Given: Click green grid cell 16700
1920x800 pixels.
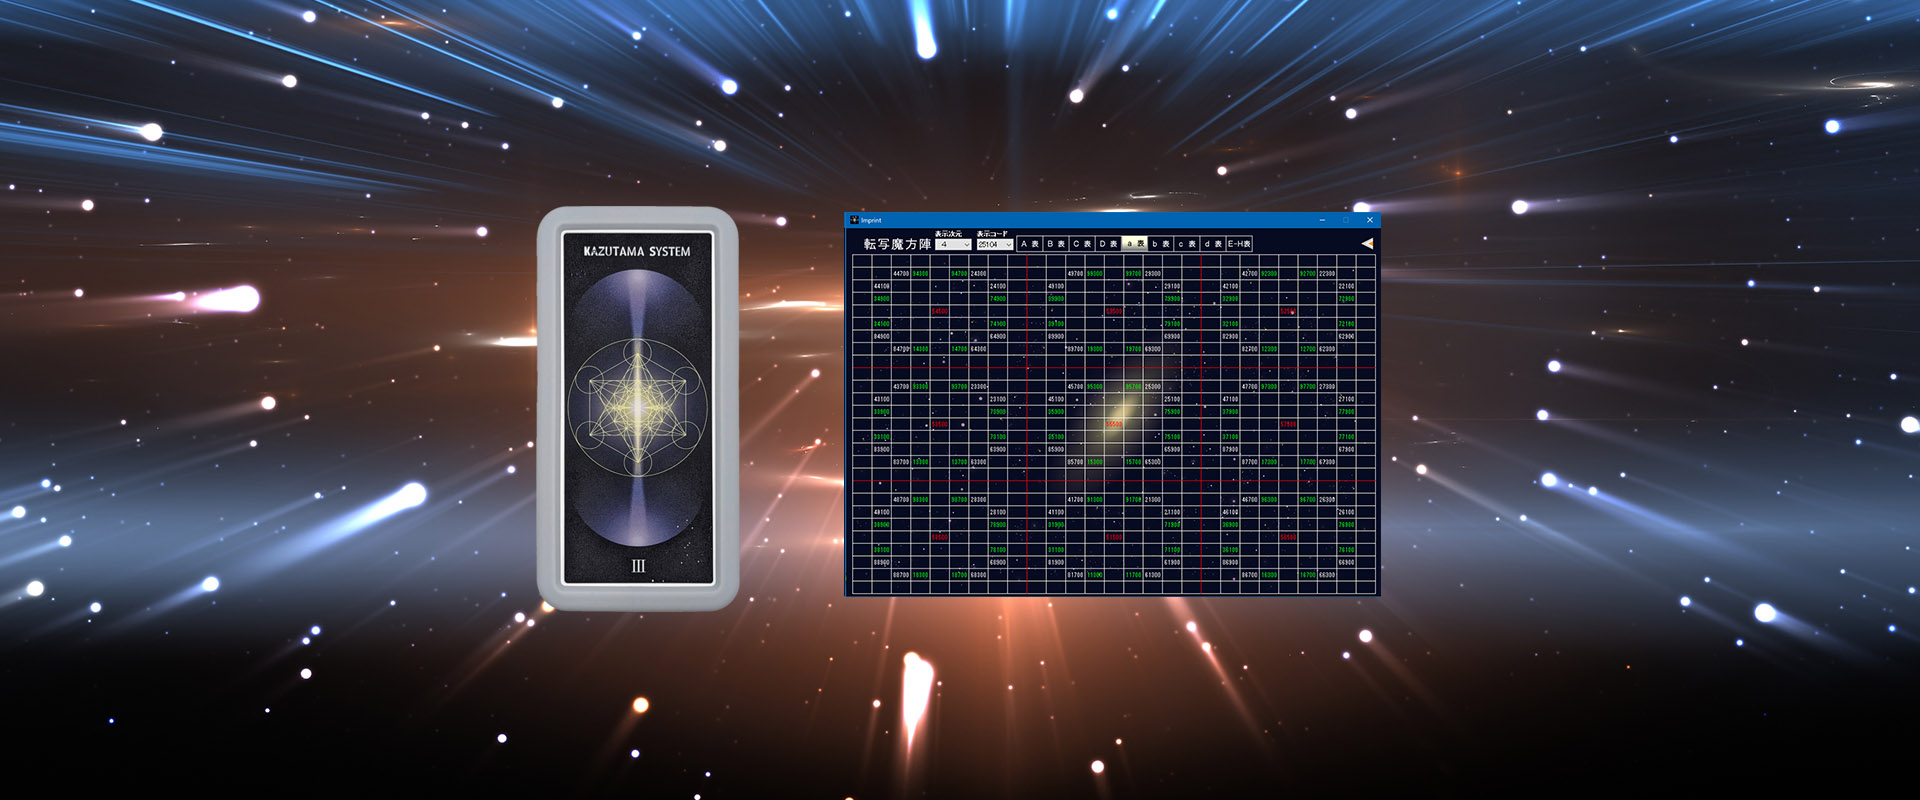Looking at the screenshot, I should pos(1308,574).
